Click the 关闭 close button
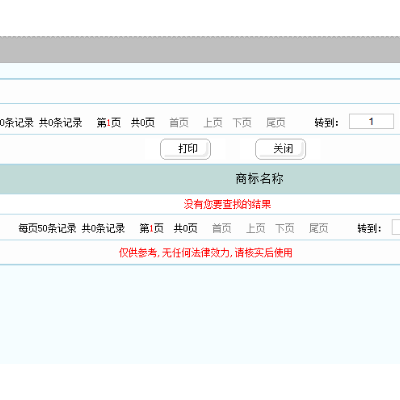 [280, 149]
